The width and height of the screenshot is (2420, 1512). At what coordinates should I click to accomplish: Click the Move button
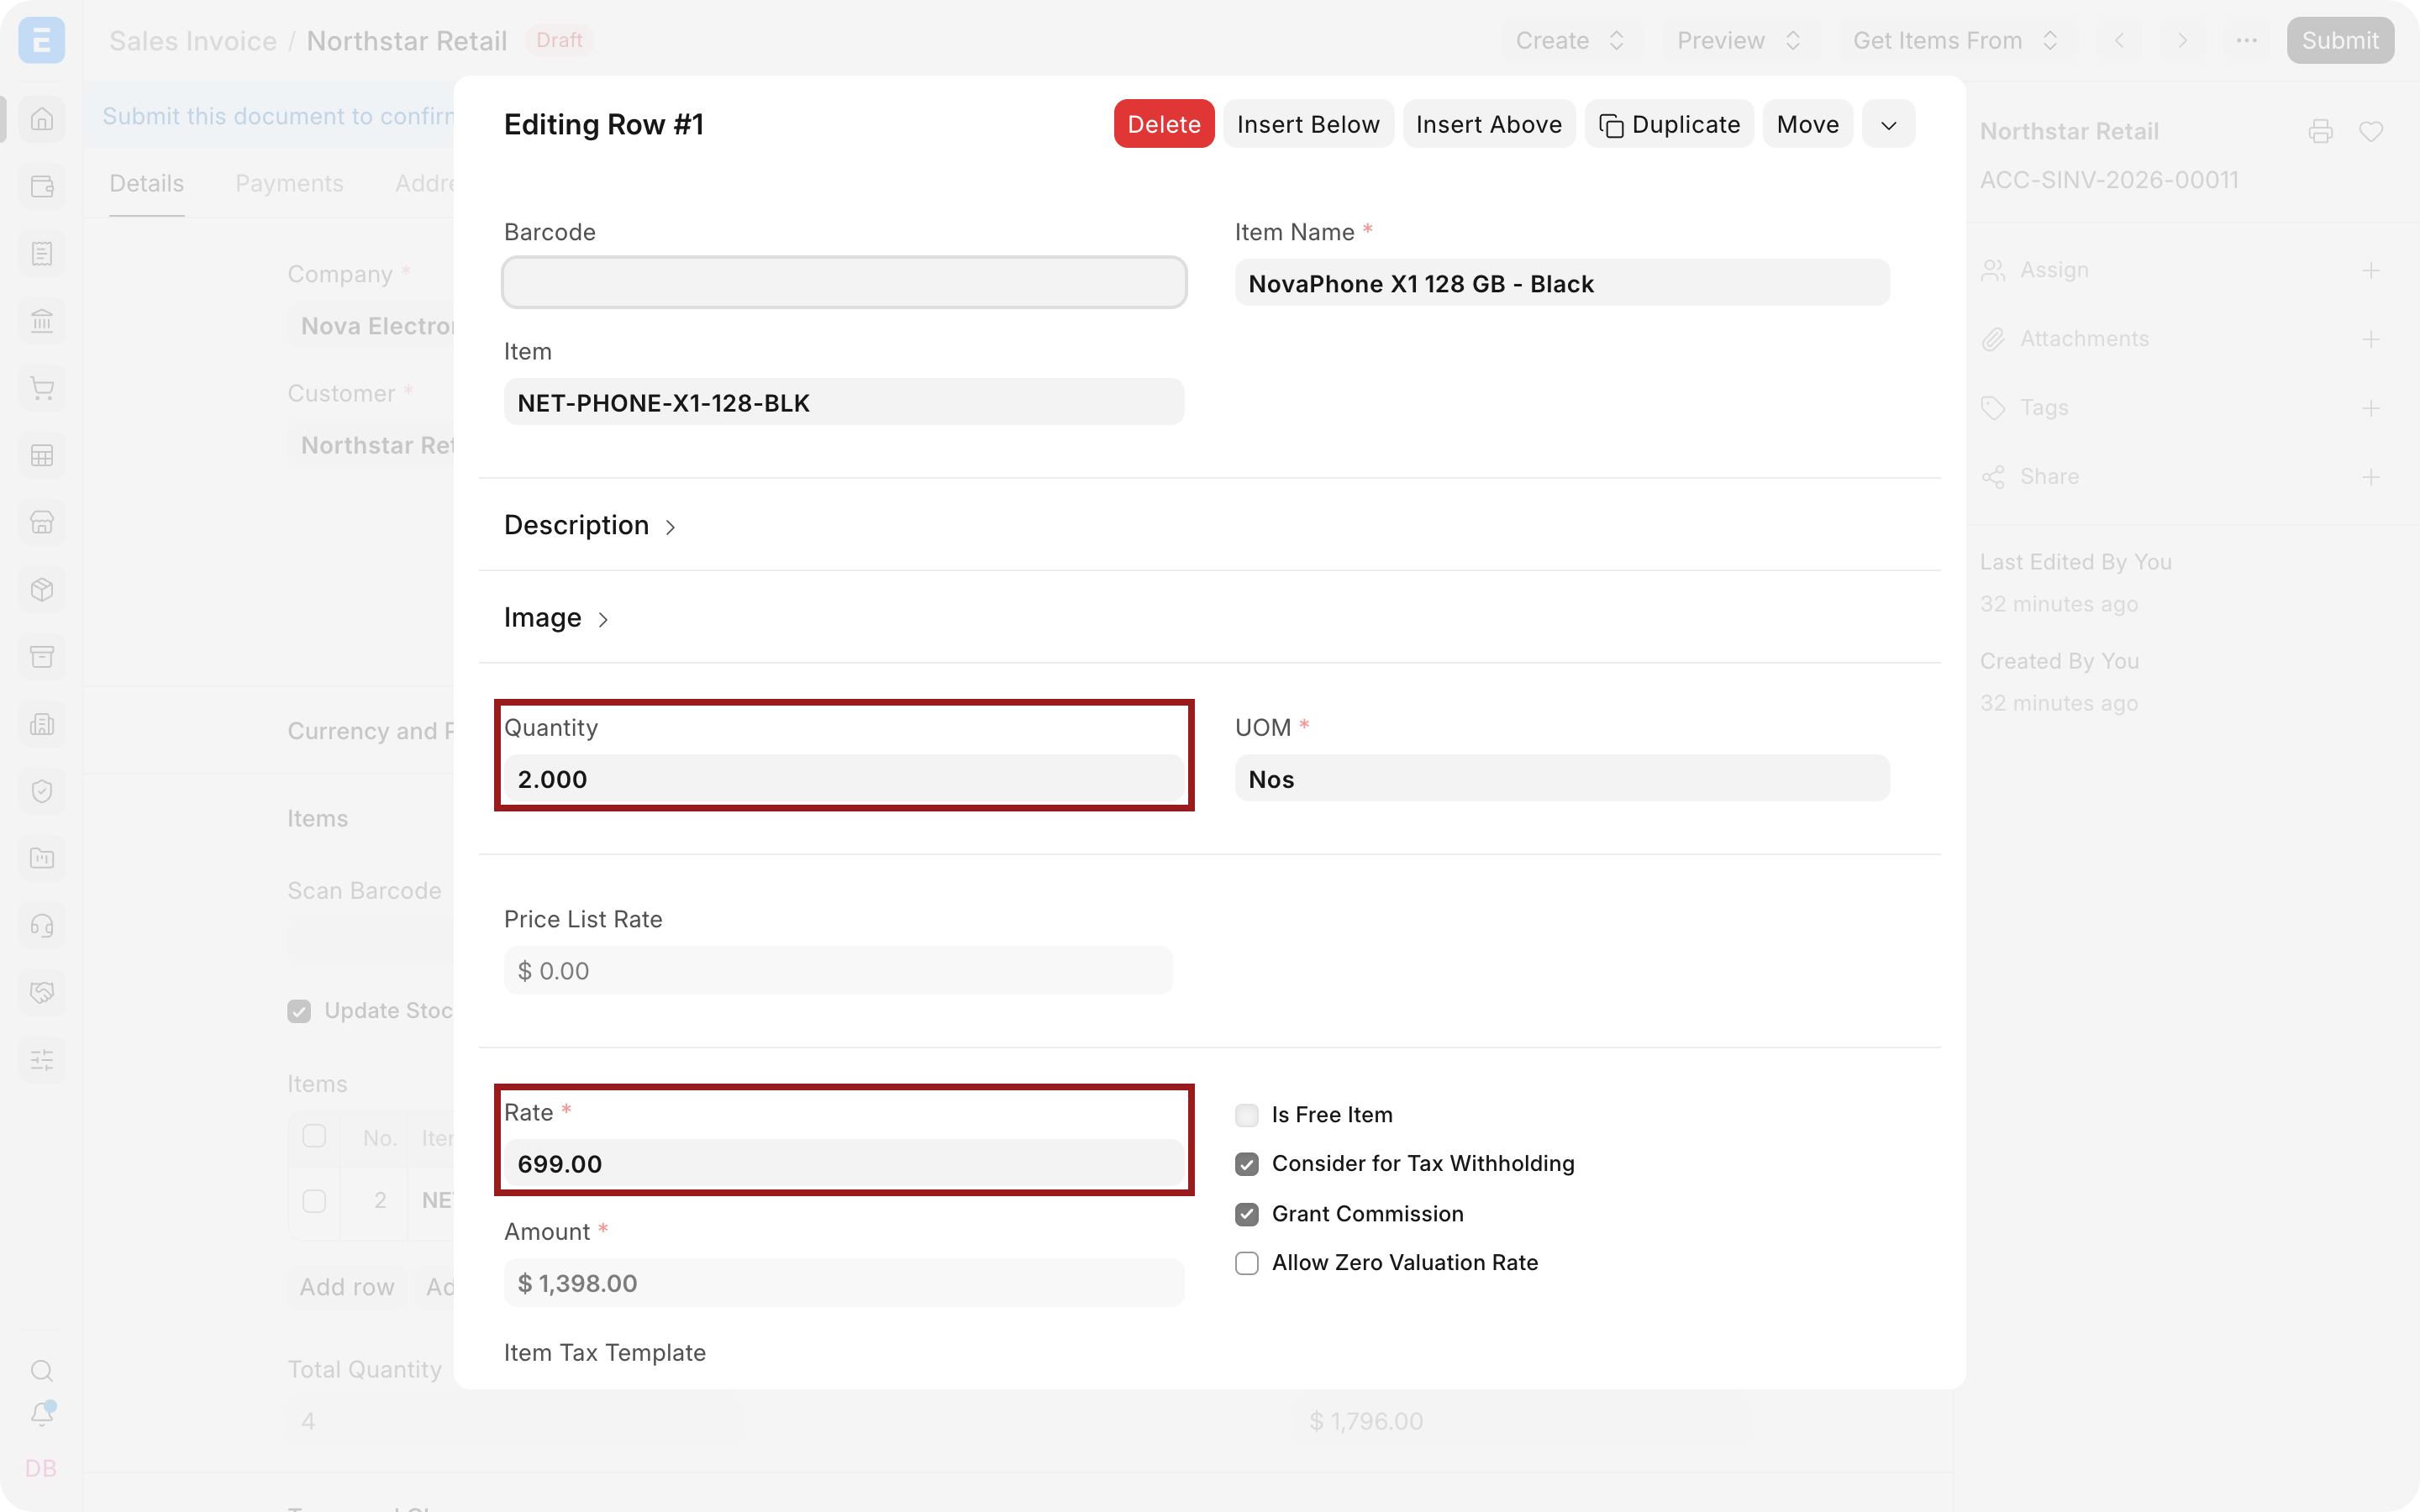click(x=1808, y=124)
